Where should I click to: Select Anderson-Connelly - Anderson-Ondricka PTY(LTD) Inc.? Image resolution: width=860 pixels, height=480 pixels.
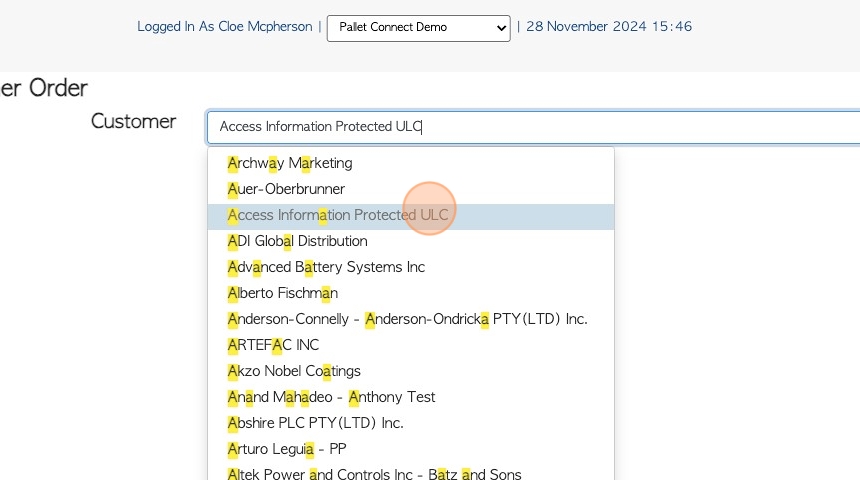tap(411, 319)
